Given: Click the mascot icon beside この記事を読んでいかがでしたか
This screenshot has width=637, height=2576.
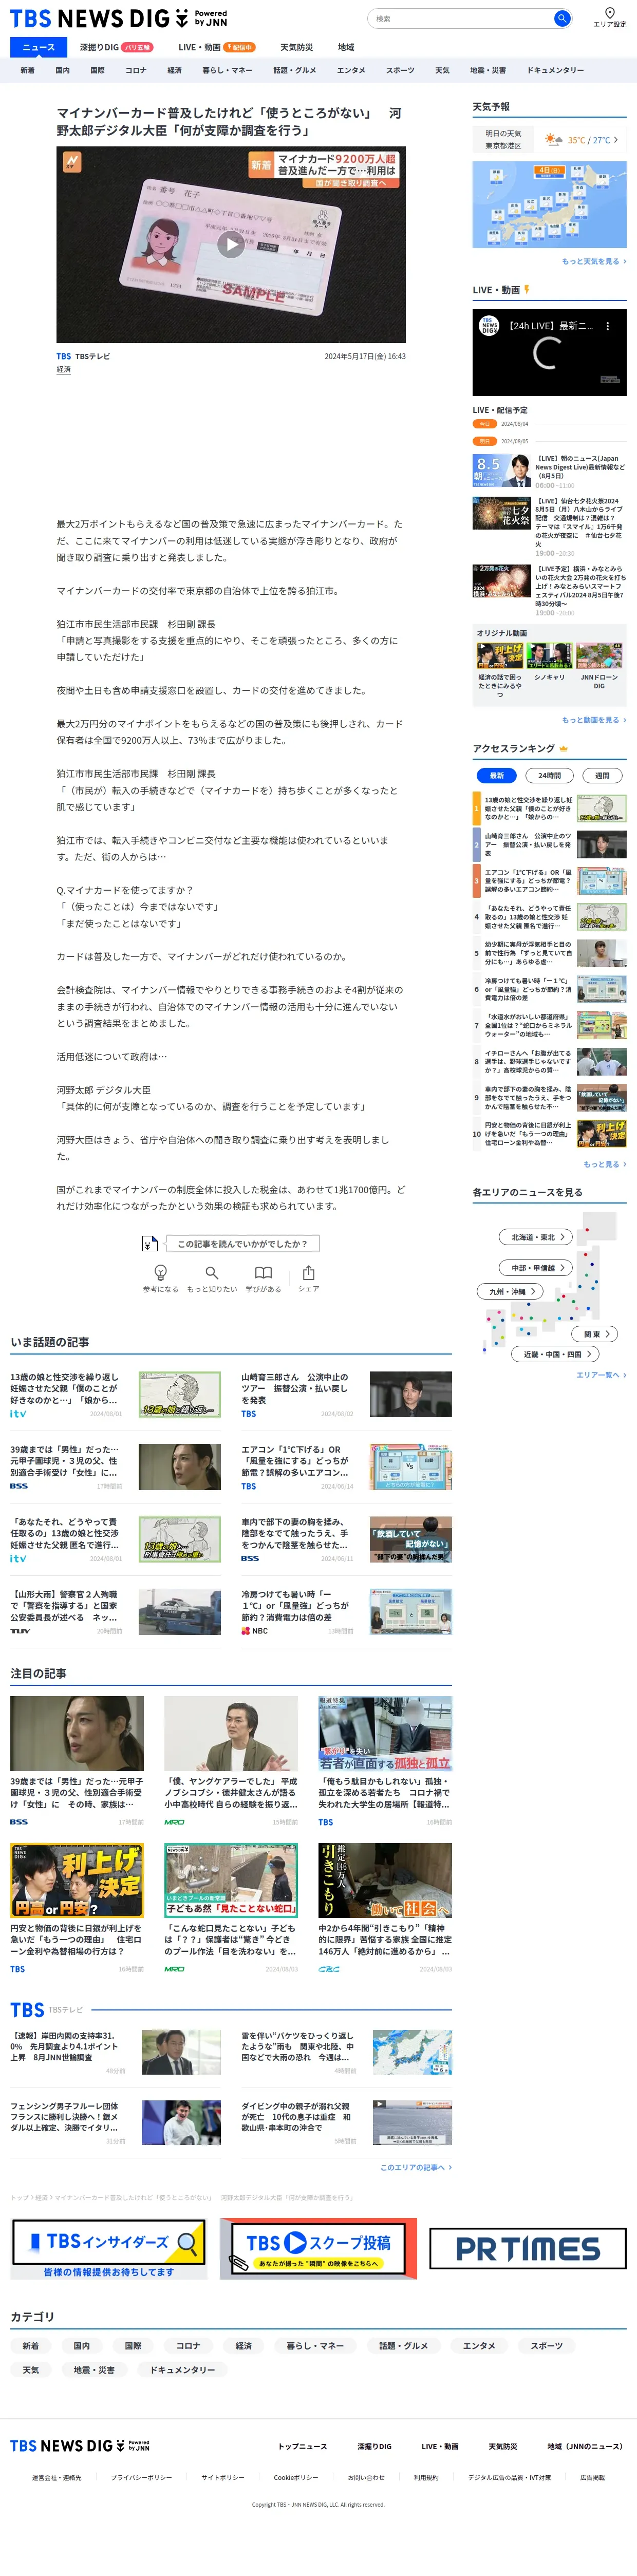Looking at the screenshot, I should point(149,1243).
